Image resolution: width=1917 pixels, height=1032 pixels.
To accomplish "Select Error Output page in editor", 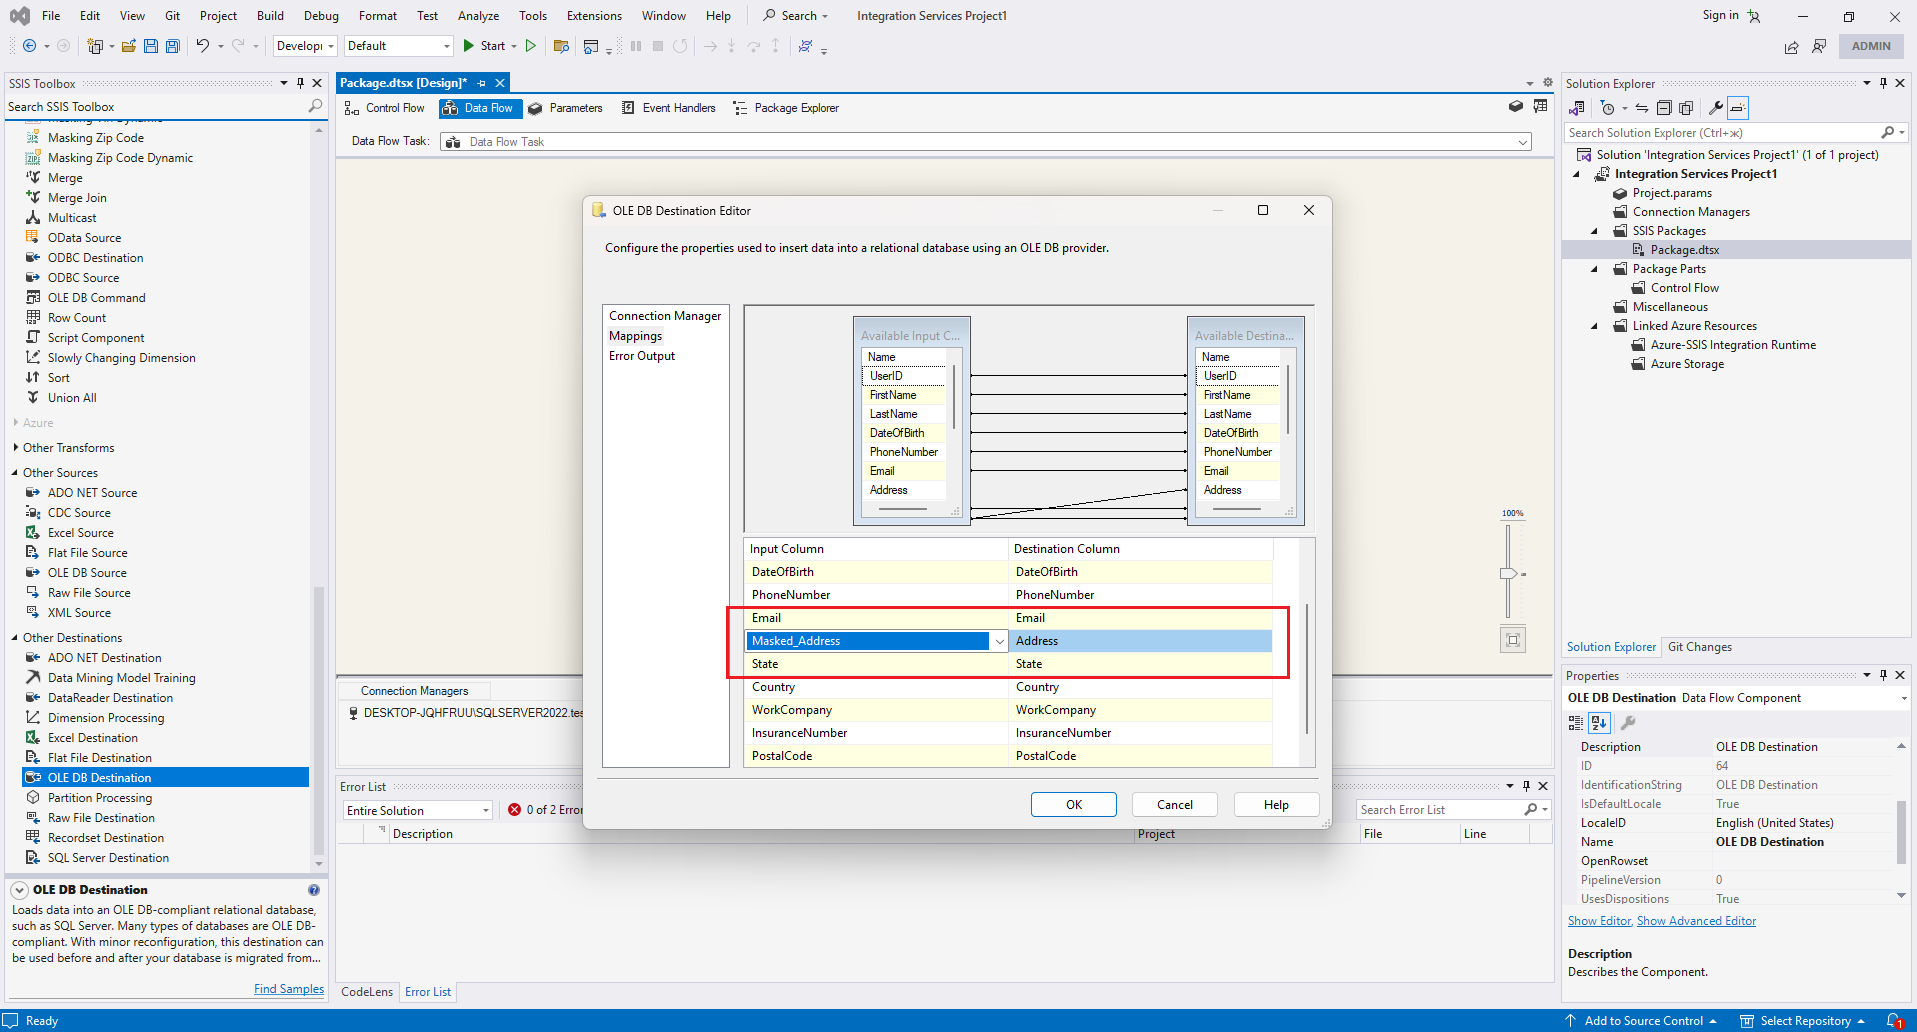I will click(642, 356).
